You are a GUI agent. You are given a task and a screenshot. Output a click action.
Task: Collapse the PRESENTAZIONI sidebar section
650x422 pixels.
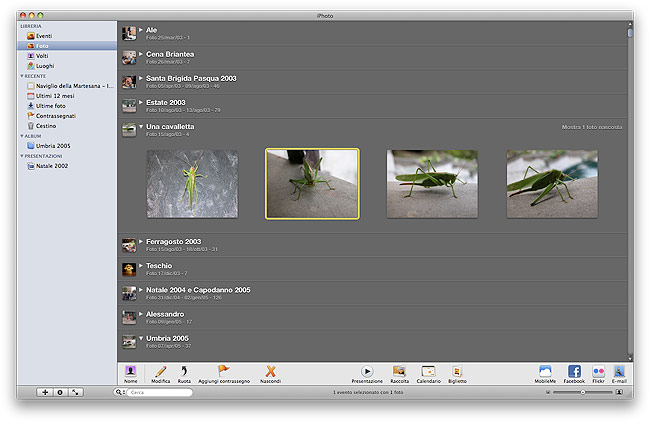click(22, 156)
